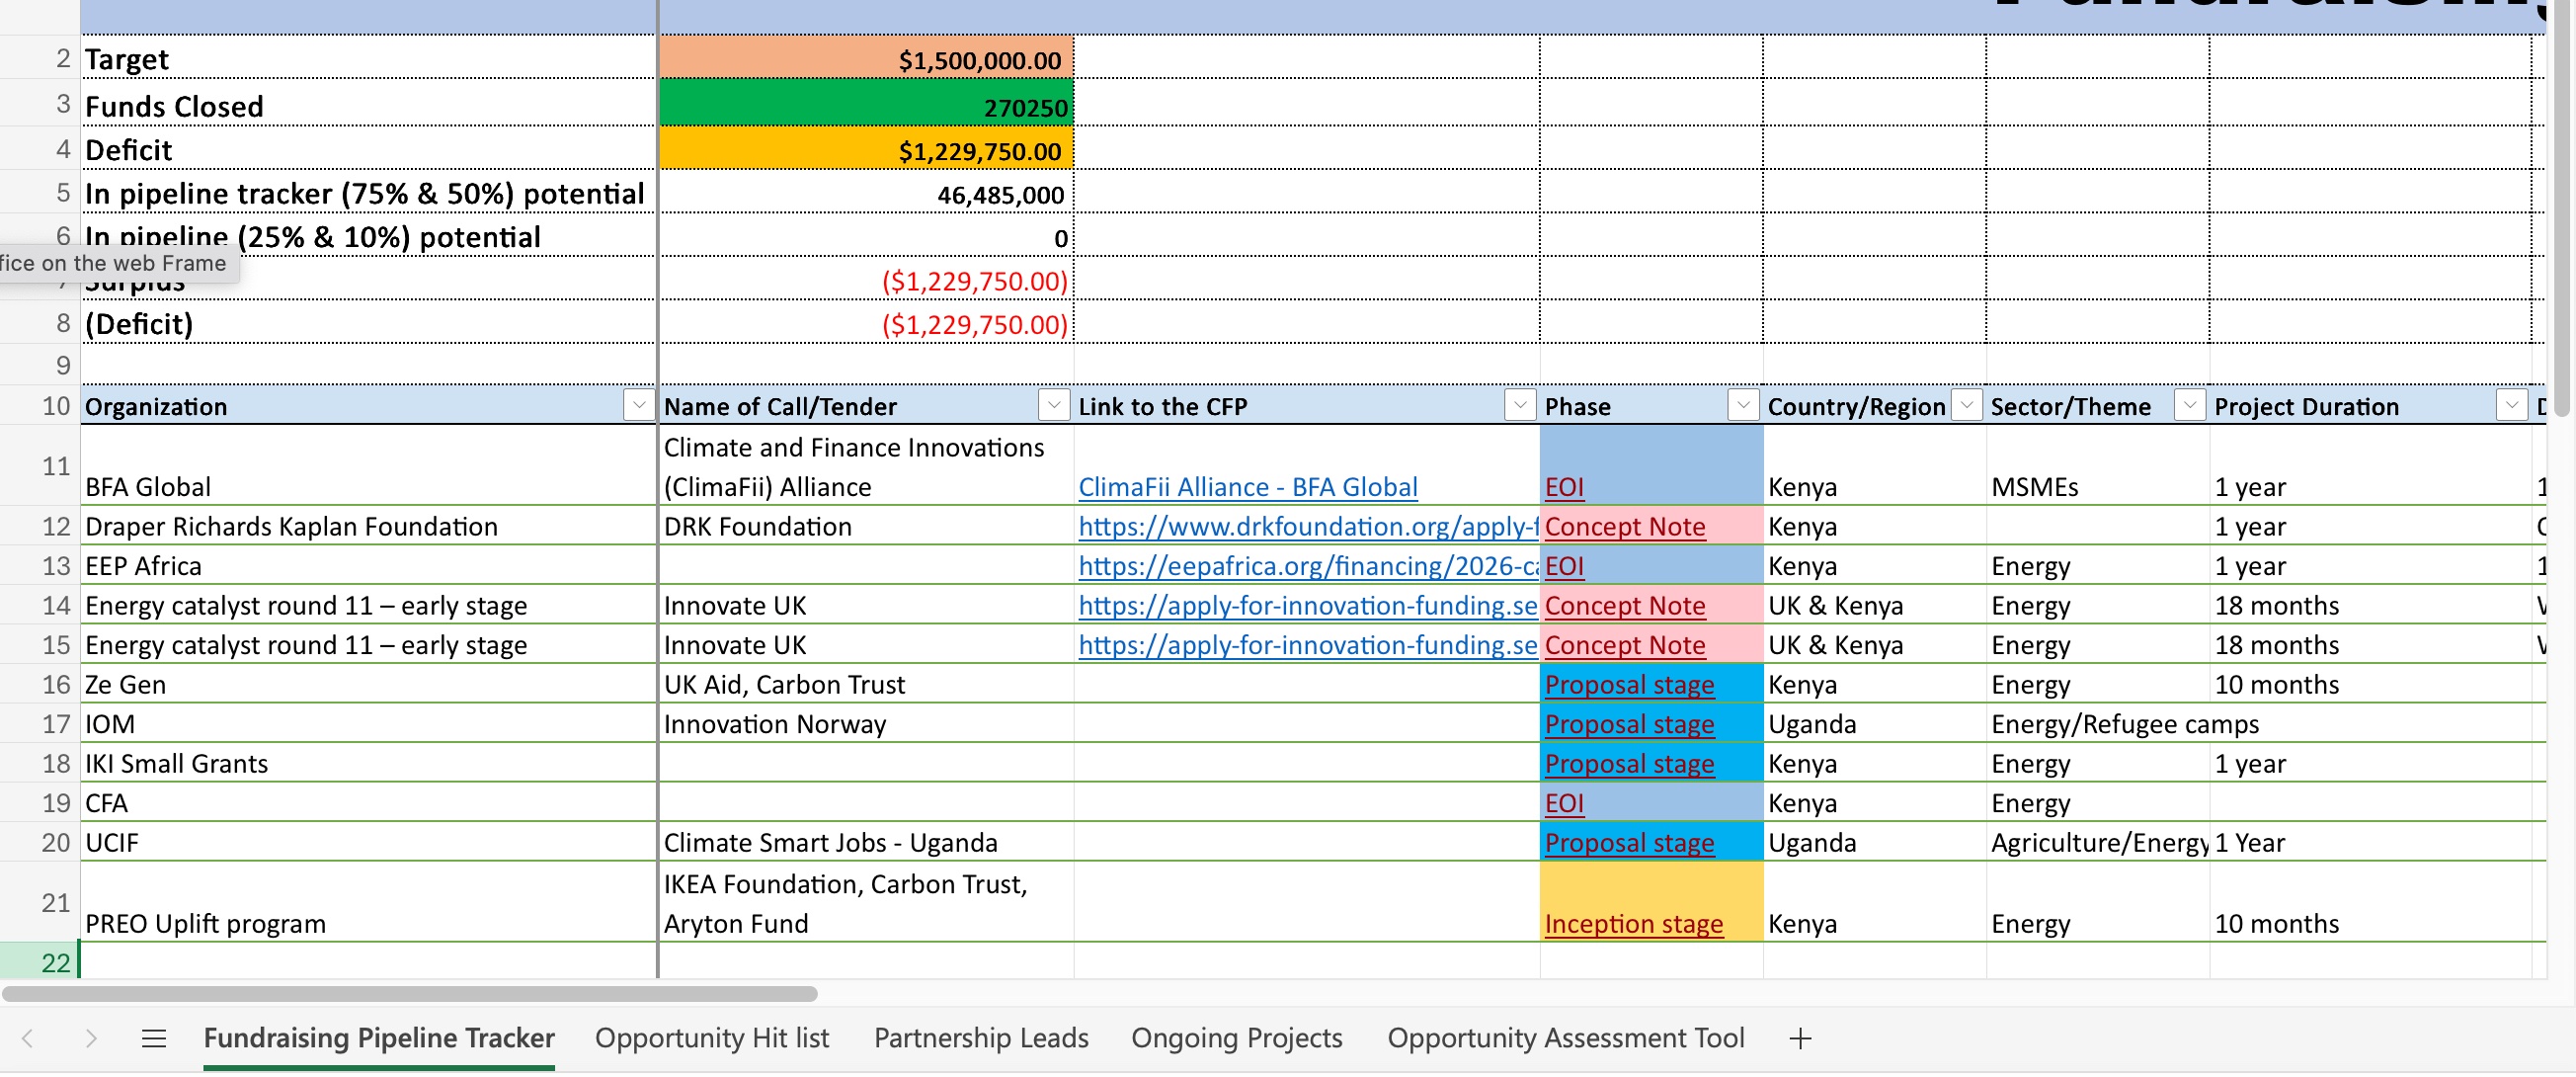This screenshot has height=1077, width=2576.
Task: Select the Climate Smart Jobs - Uganda cell
Action: tap(866, 843)
